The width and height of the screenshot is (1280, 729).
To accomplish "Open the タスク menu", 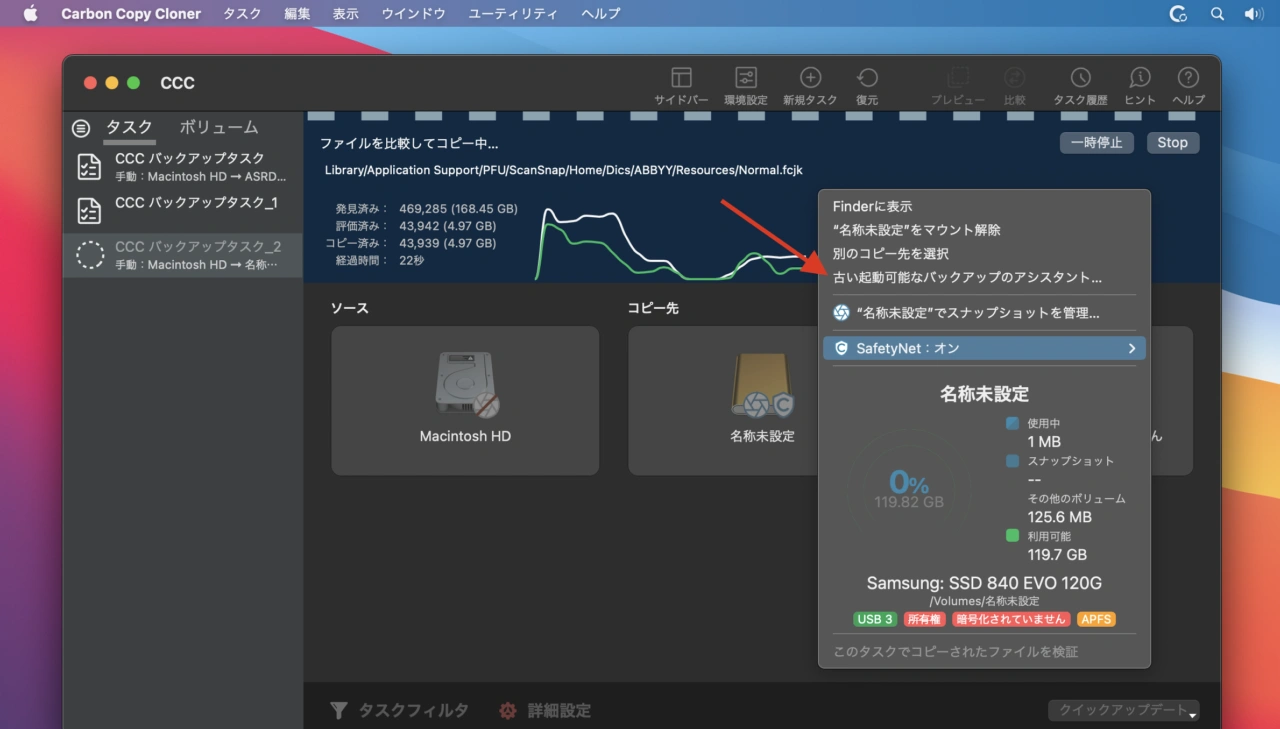I will click(x=242, y=14).
